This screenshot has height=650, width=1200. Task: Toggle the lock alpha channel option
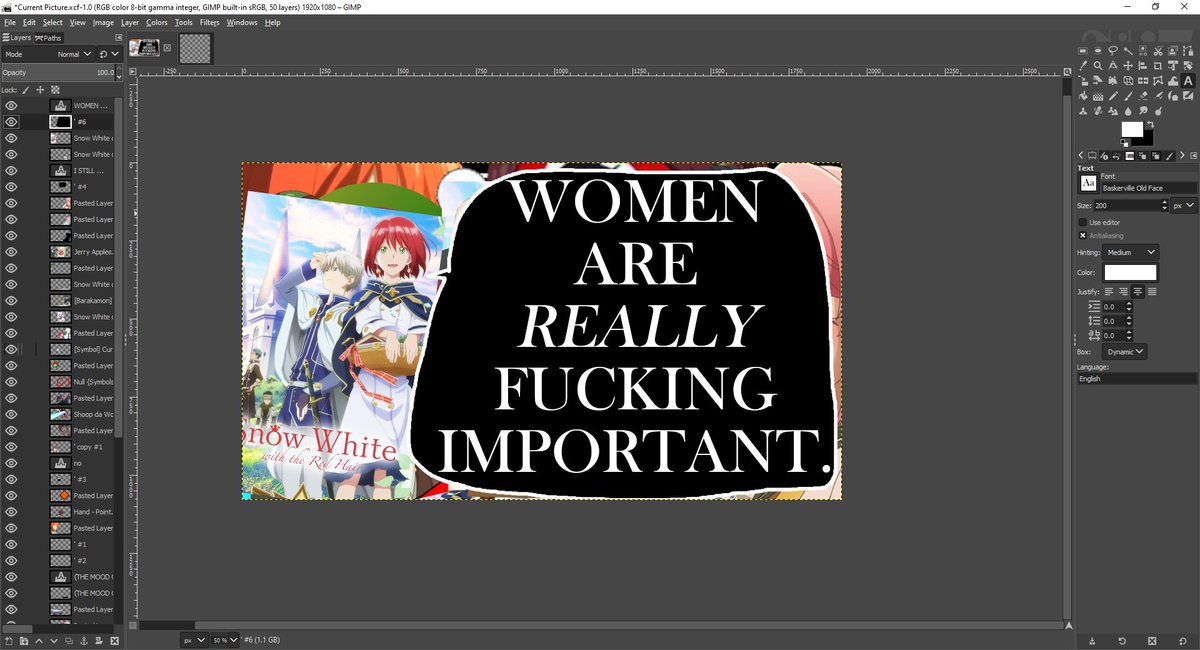click(x=55, y=89)
